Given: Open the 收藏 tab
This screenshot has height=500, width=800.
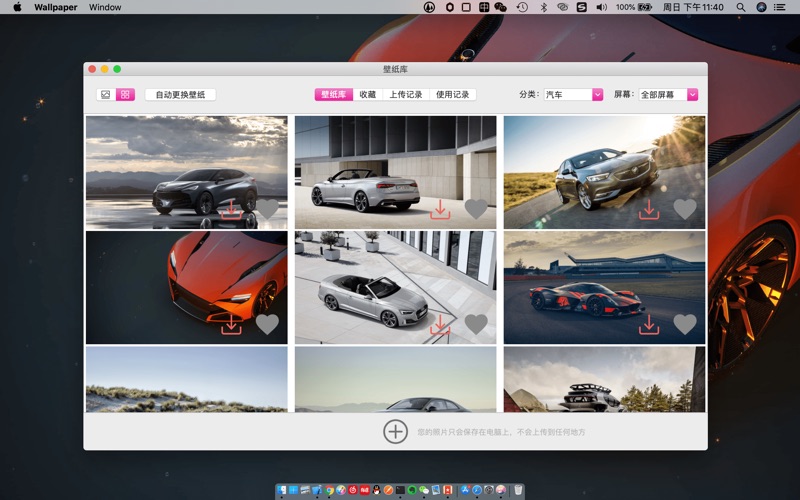Looking at the screenshot, I should (x=367, y=95).
